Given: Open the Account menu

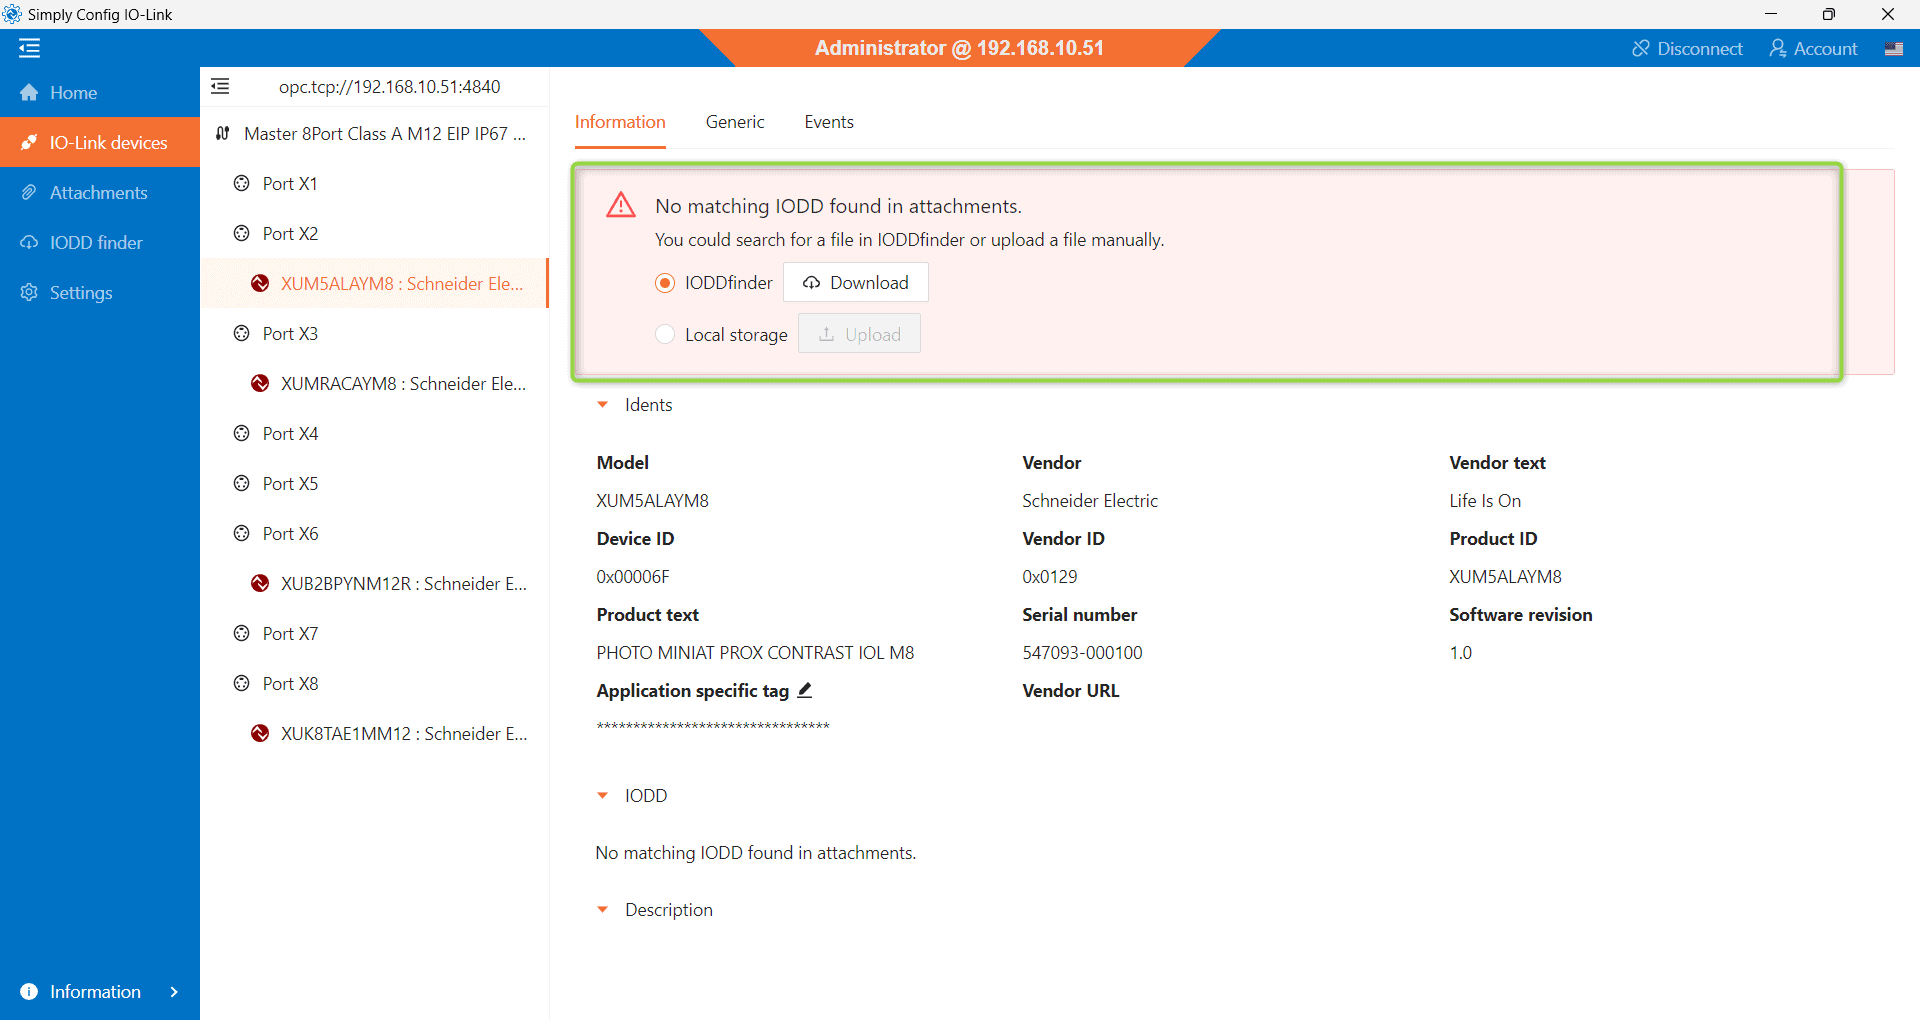Looking at the screenshot, I should click(x=1813, y=48).
